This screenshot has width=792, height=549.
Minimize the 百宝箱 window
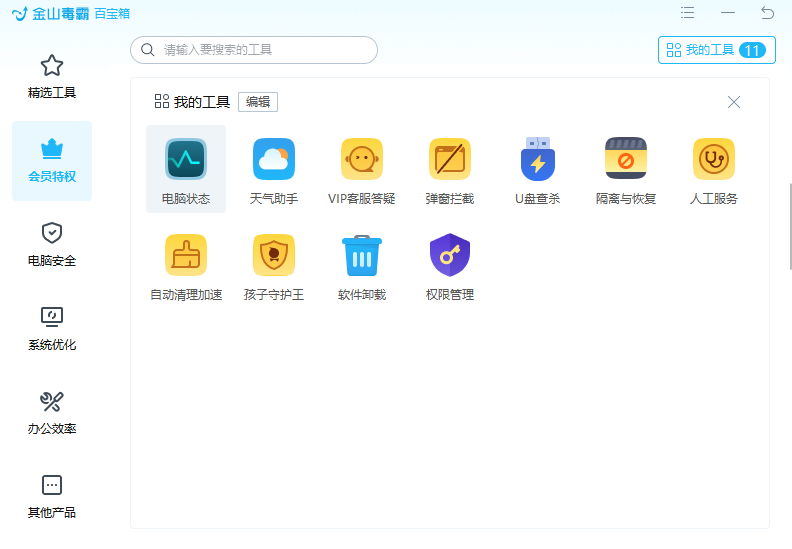click(x=728, y=13)
